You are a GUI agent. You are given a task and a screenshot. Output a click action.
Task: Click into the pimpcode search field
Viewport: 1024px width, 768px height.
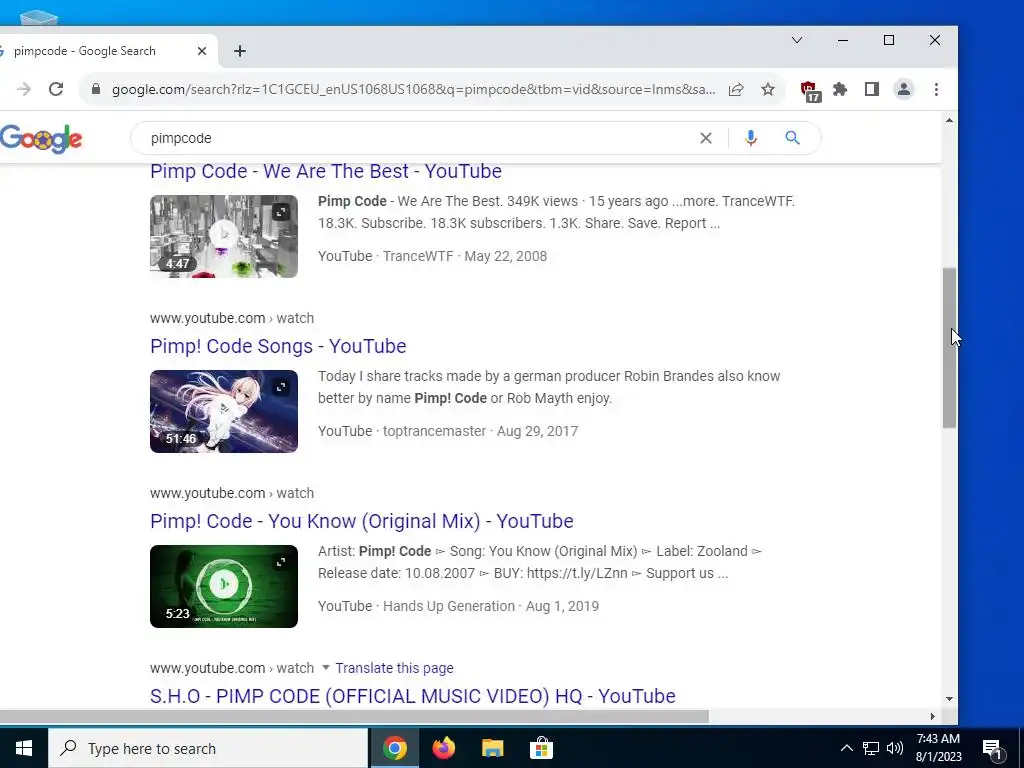(x=418, y=138)
